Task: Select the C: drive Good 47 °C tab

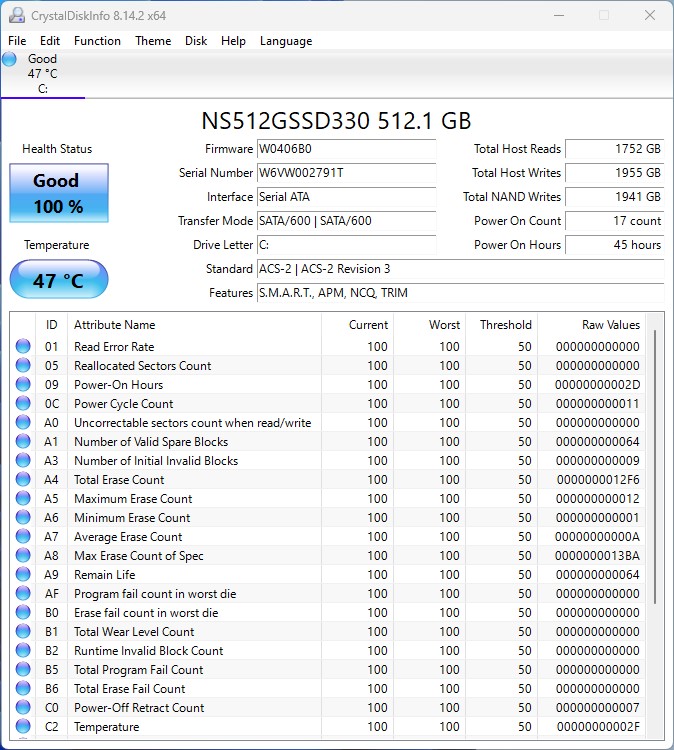Action: pyautogui.click(x=43, y=74)
